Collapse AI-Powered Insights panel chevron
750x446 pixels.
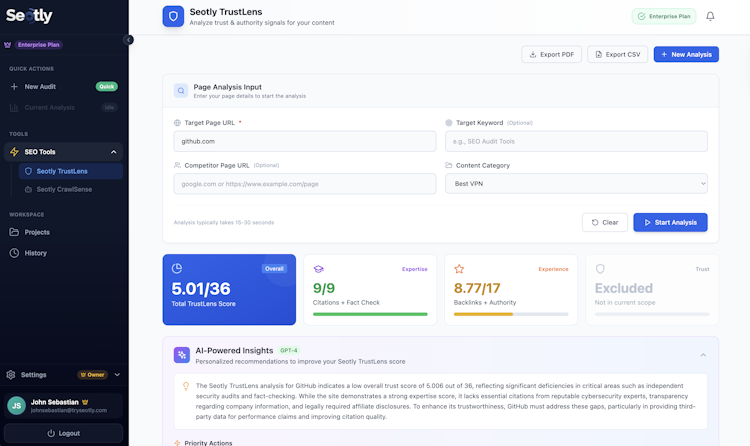pyautogui.click(x=703, y=355)
